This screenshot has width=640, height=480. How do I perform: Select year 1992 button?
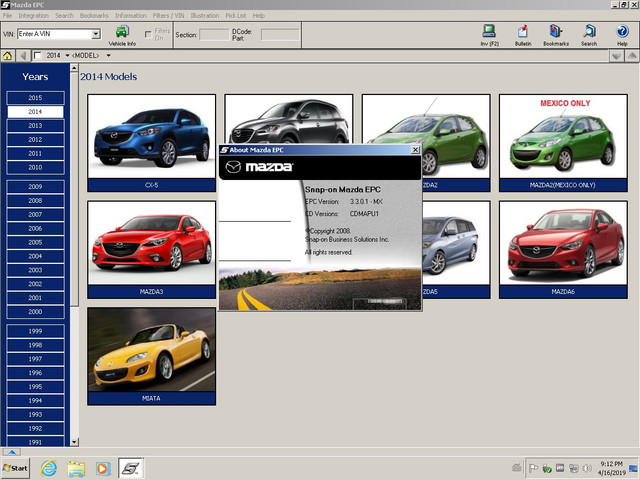pos(35,428)
